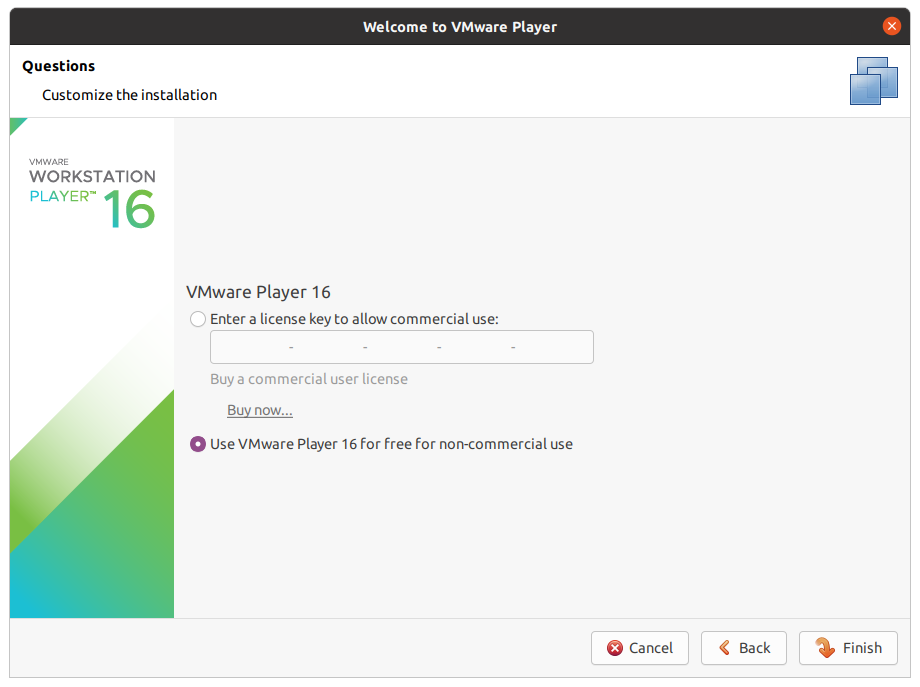The image size is (920, 687).
Task: Click the Workstation Player 16 logo
Action: click(x=93, y=192)
